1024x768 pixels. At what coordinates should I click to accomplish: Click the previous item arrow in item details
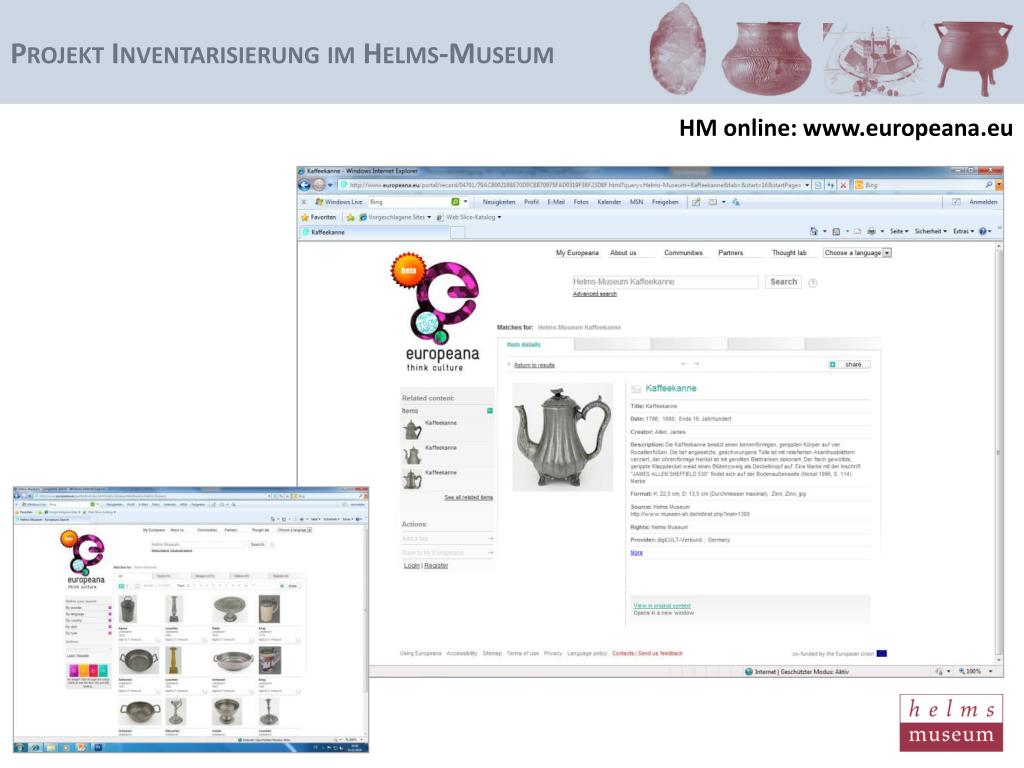[x=684, y=364]
